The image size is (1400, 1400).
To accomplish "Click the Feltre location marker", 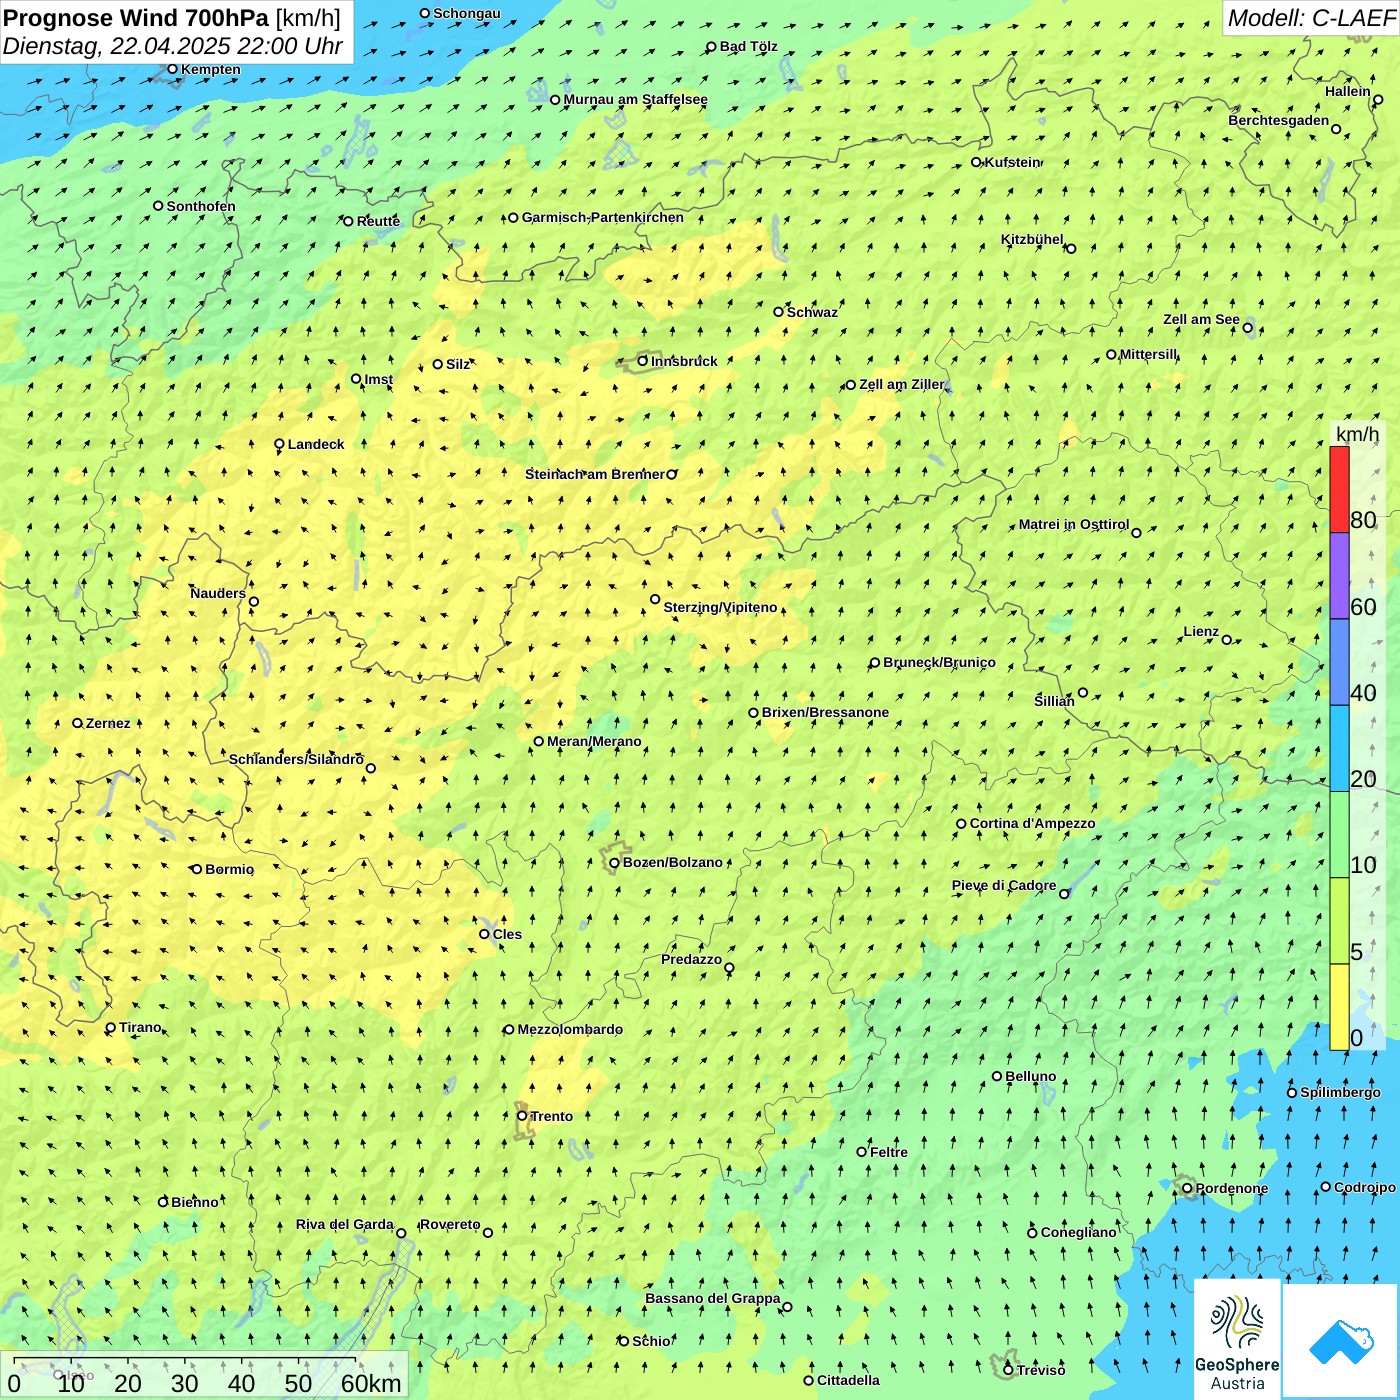I will point(862,1152).
